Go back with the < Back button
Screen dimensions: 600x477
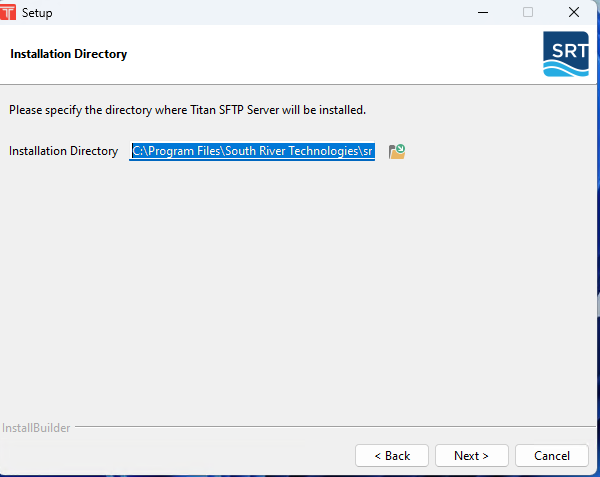392,455
